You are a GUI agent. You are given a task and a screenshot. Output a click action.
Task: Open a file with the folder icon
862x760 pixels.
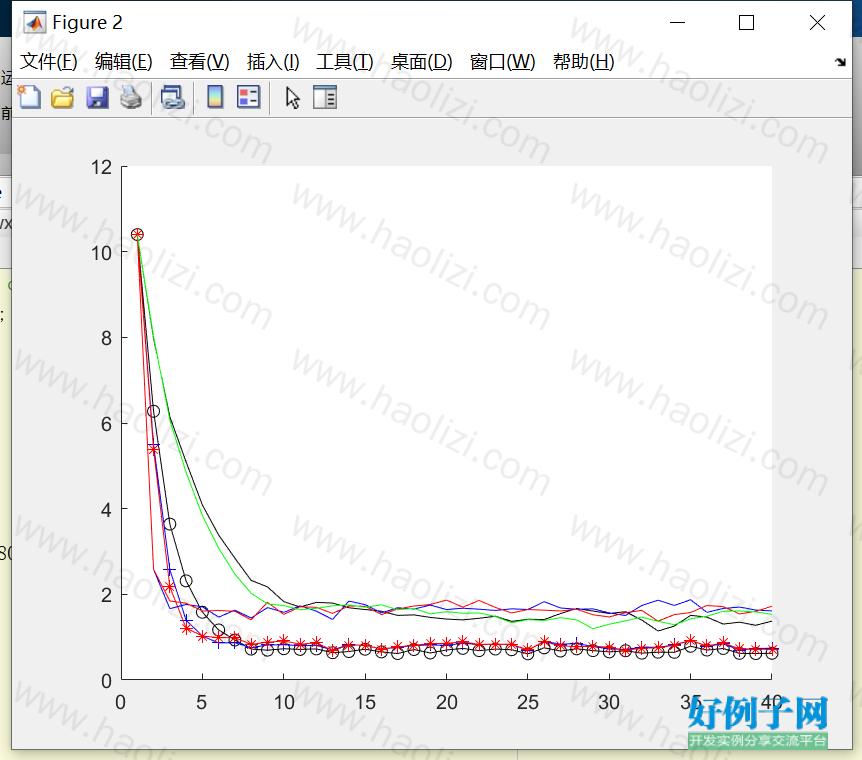tap(63, 97)
